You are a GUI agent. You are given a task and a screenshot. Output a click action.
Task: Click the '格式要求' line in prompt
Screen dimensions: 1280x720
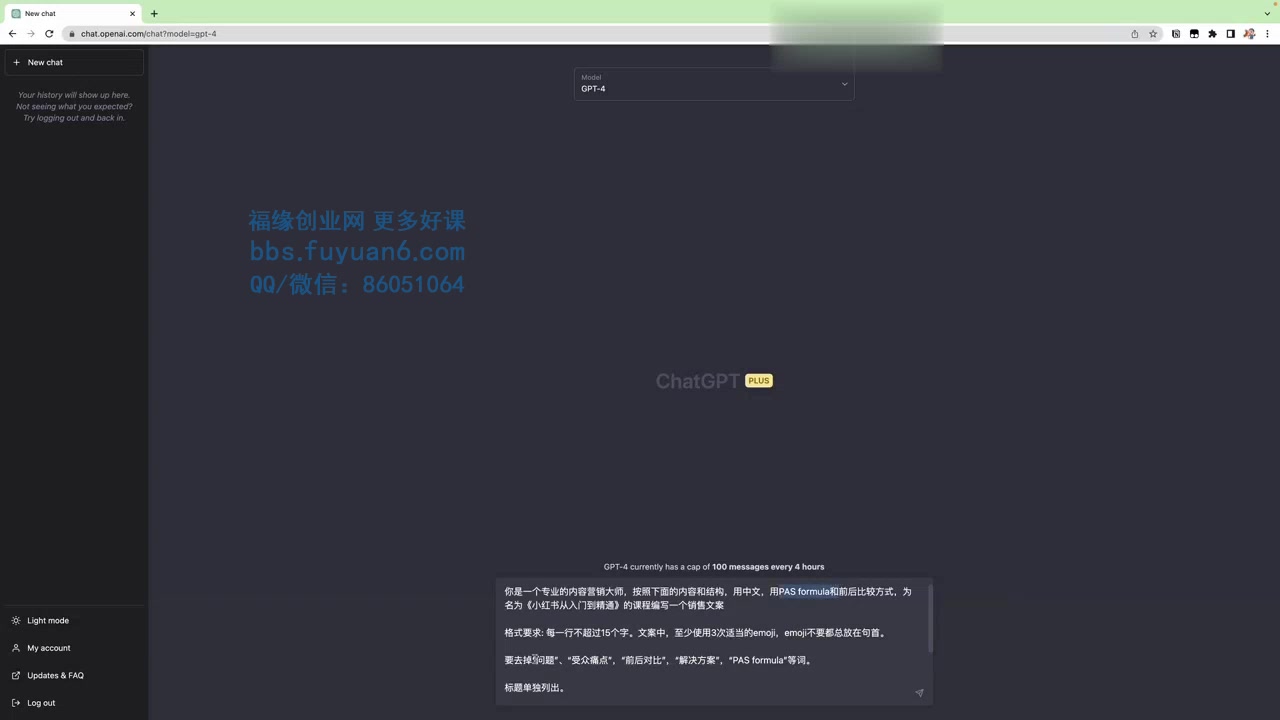tap(696, 633)
